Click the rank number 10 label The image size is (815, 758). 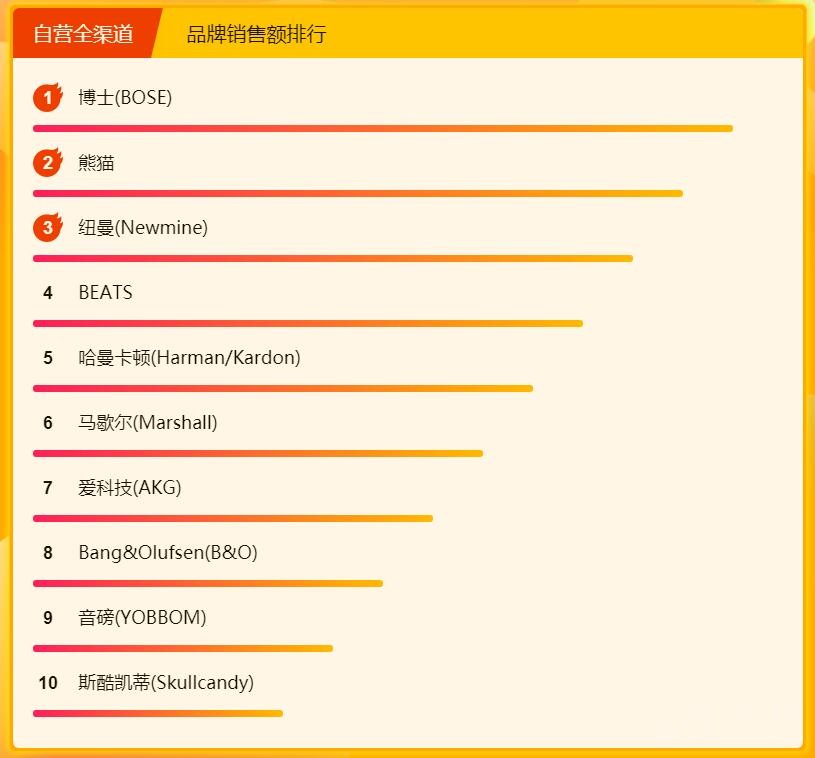pos(48,683)
